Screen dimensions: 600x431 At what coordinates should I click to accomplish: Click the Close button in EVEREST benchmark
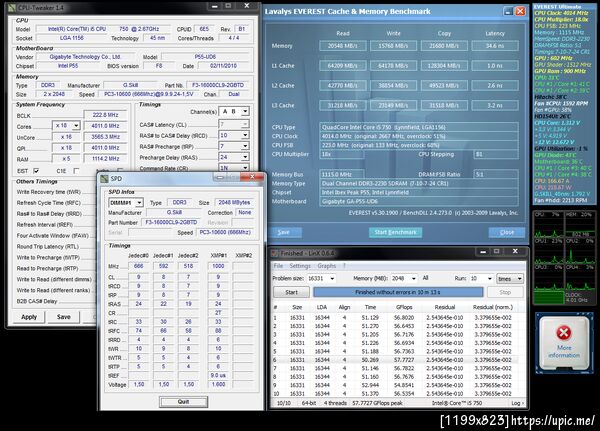click(507, 232)
